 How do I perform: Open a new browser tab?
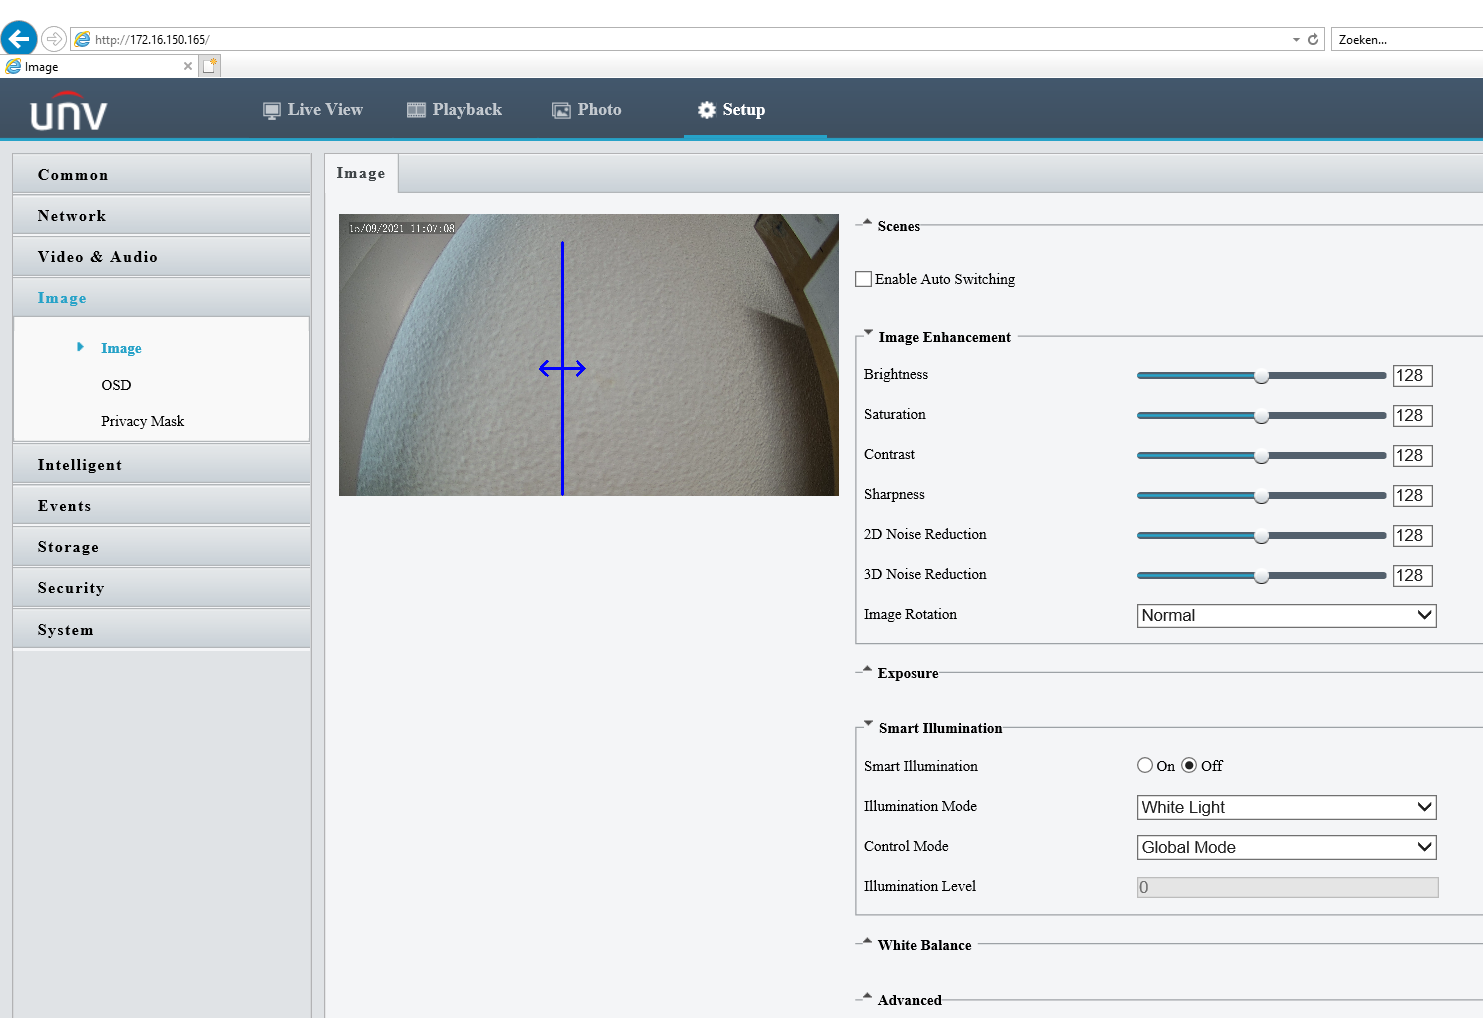209,66
